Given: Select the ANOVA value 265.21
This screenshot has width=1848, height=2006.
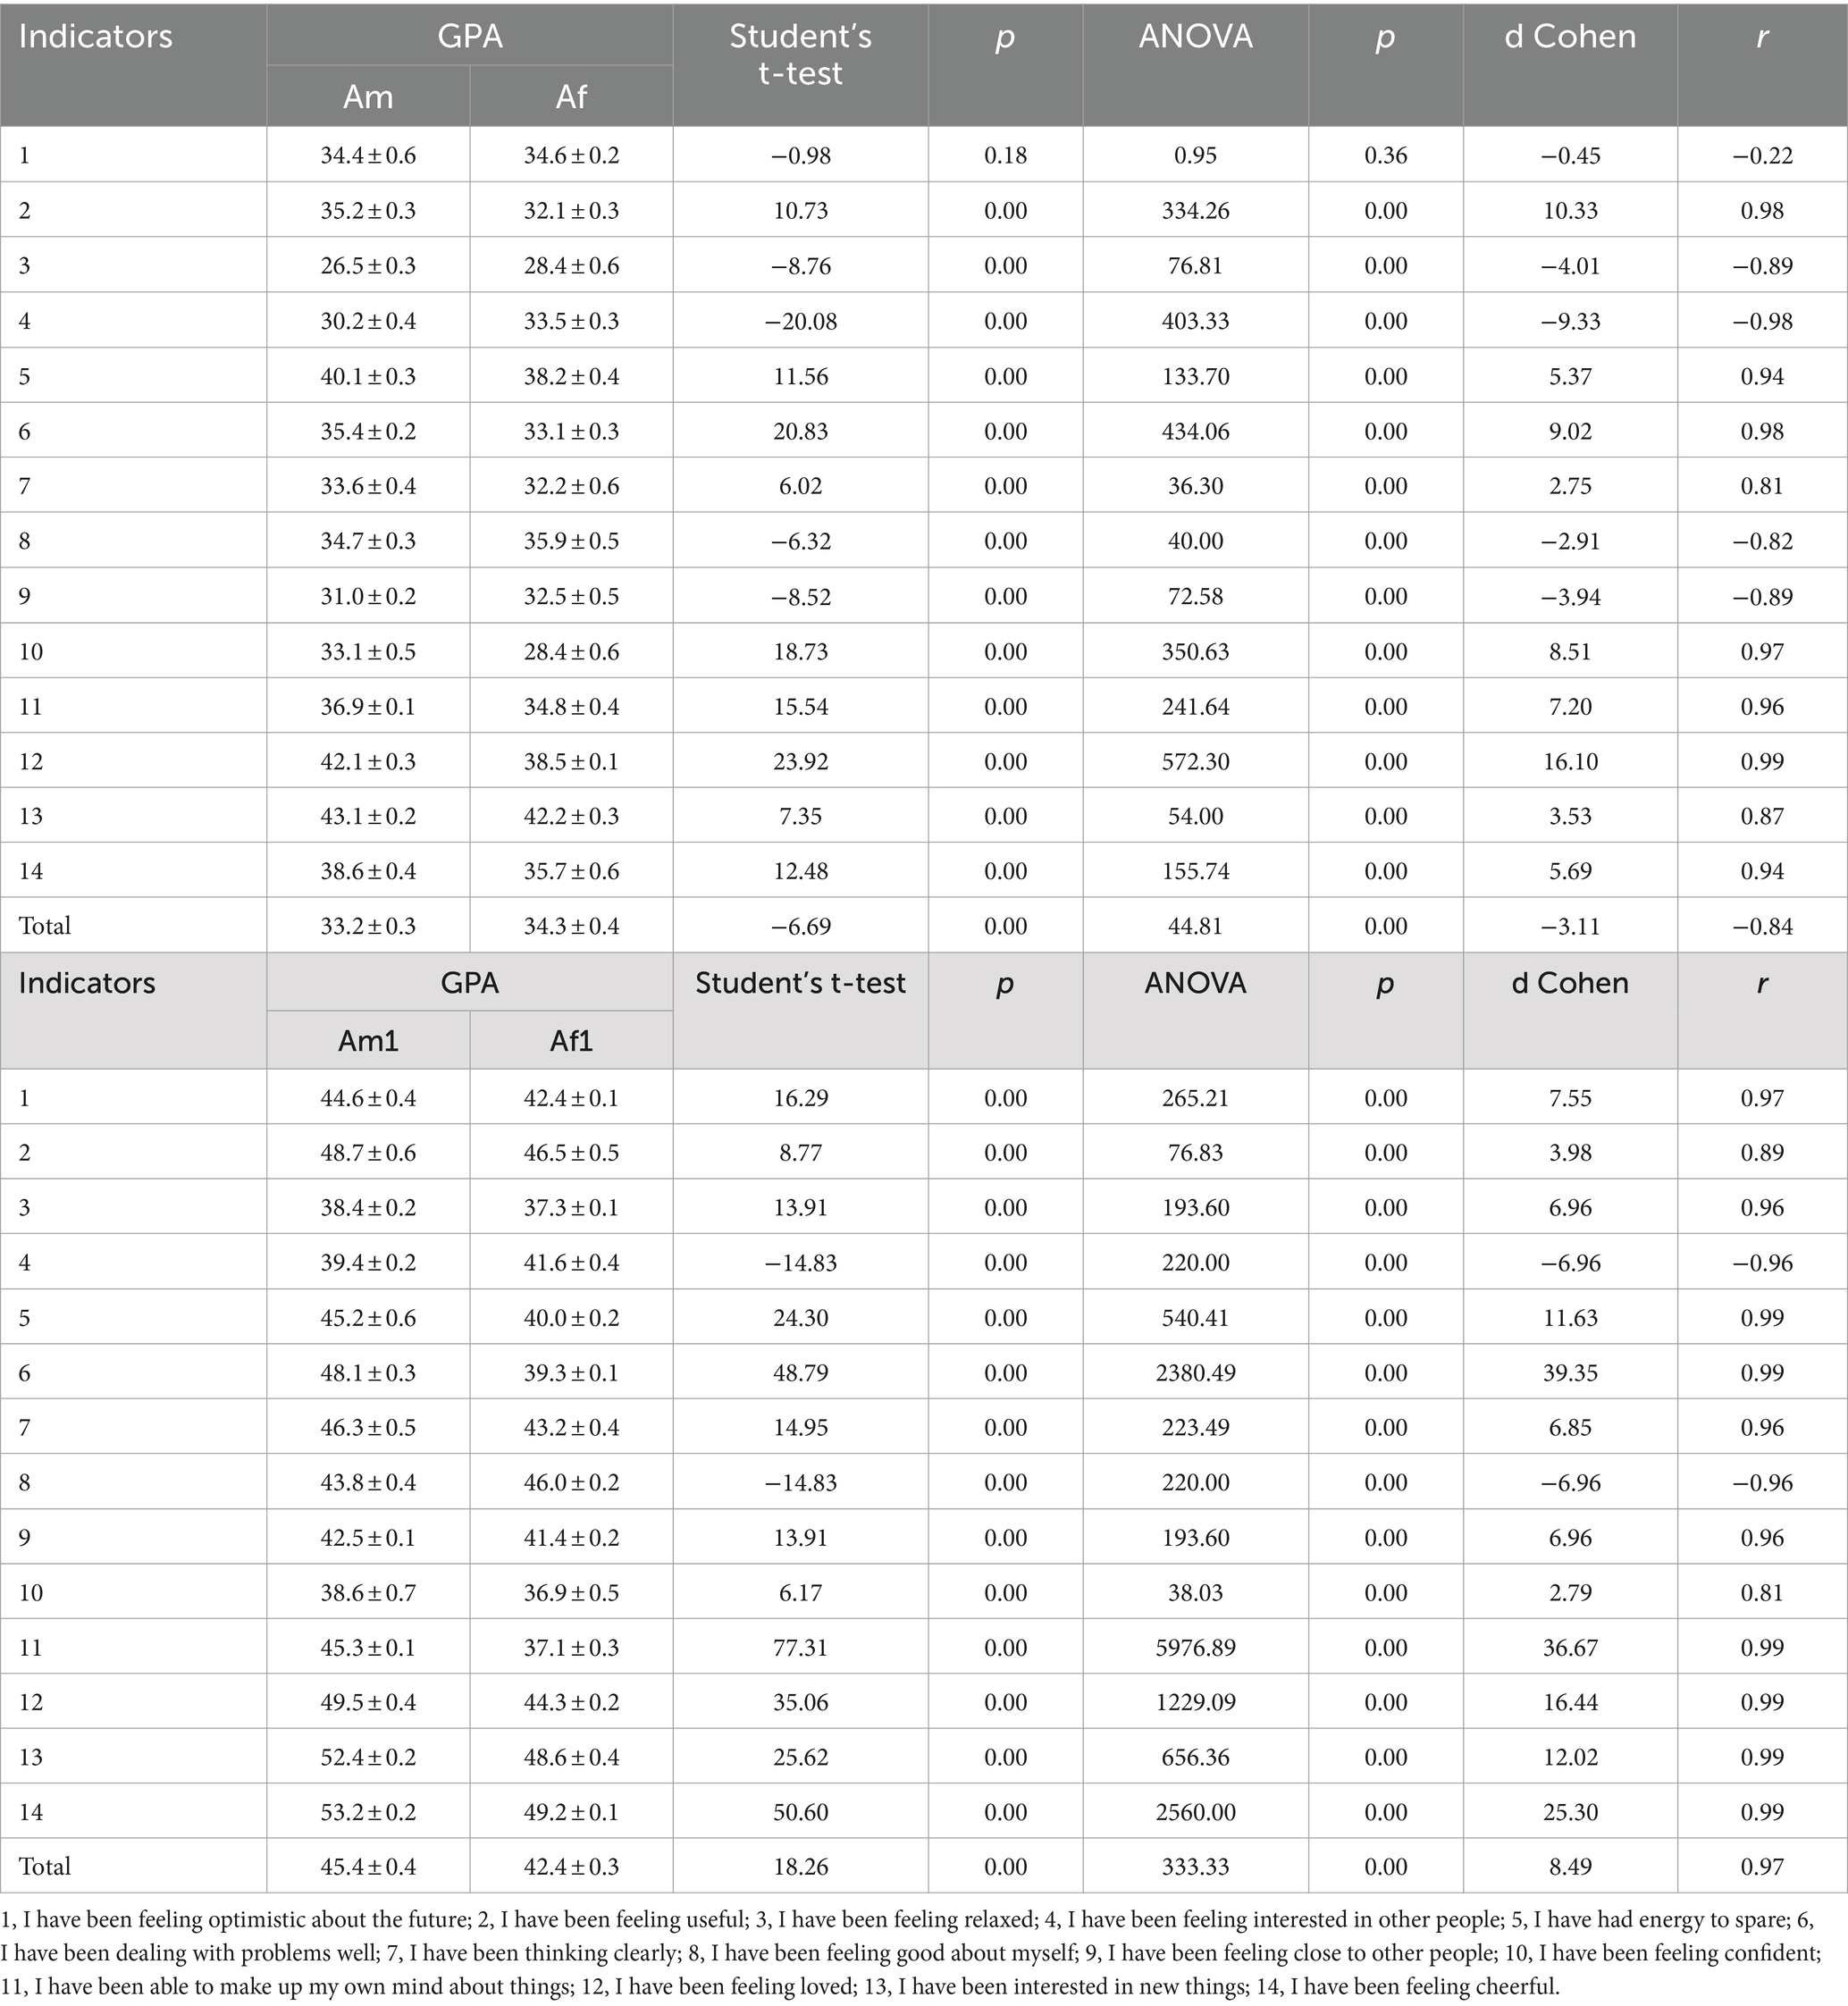Looking at the screenshot, I should (x=1195, y=1098).
